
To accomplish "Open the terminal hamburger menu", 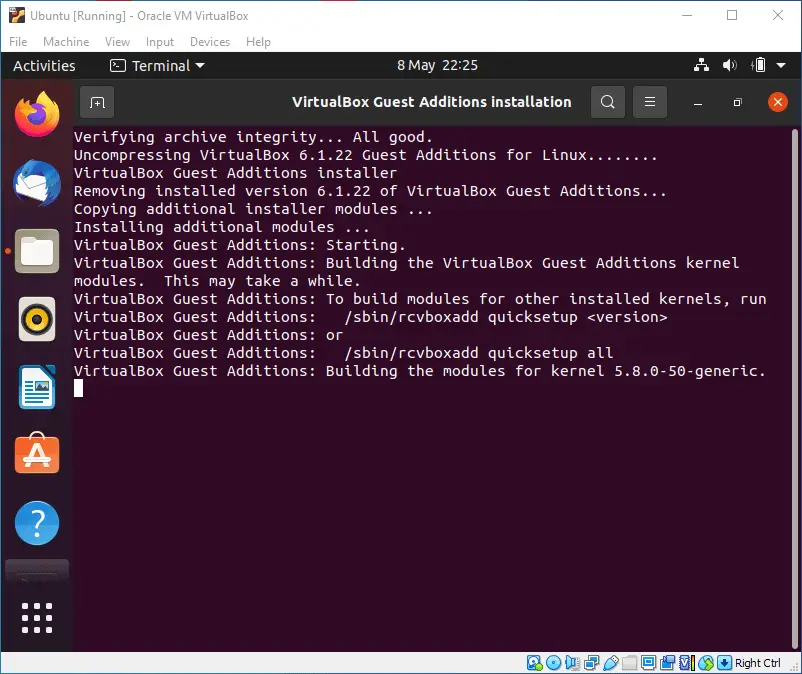I will (650, 102).
